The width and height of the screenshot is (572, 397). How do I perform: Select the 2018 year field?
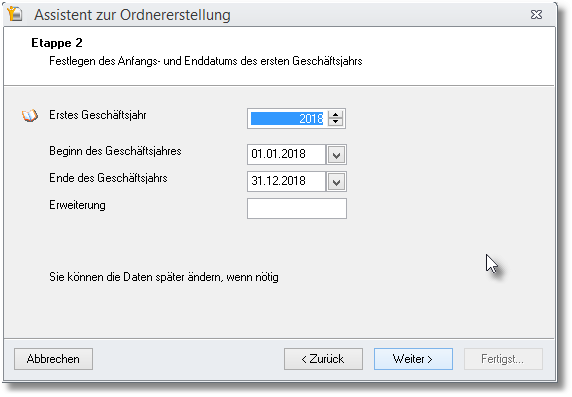(287, 119)
